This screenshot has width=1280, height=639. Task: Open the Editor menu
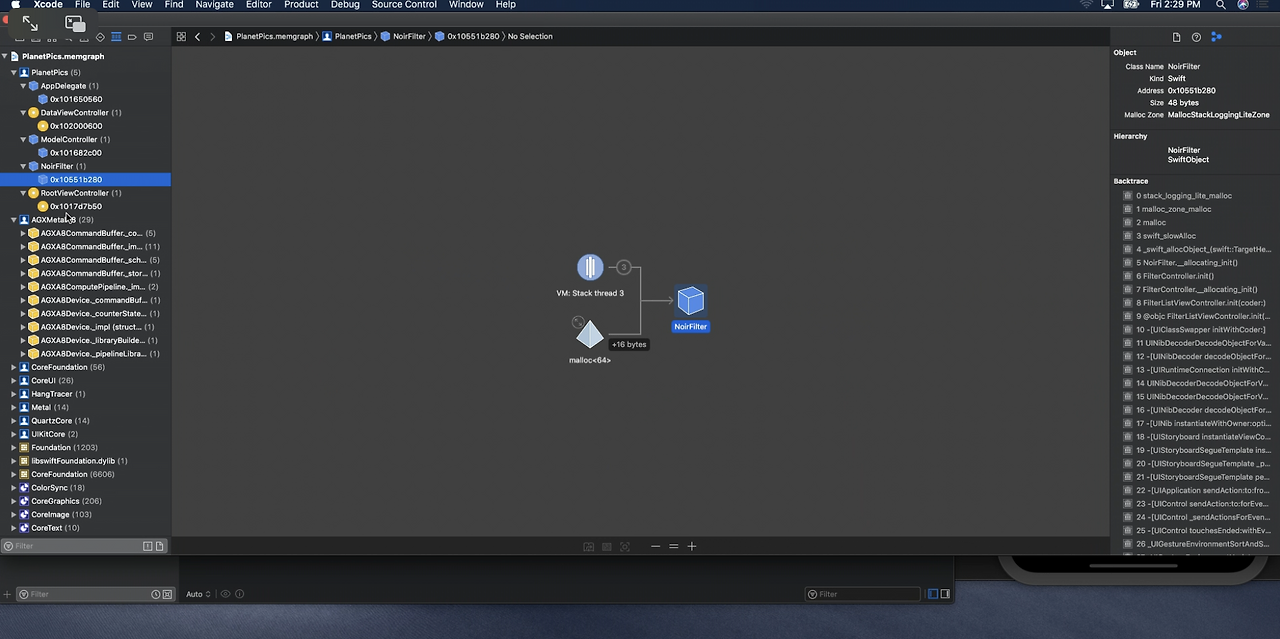[x=258, y=5]
